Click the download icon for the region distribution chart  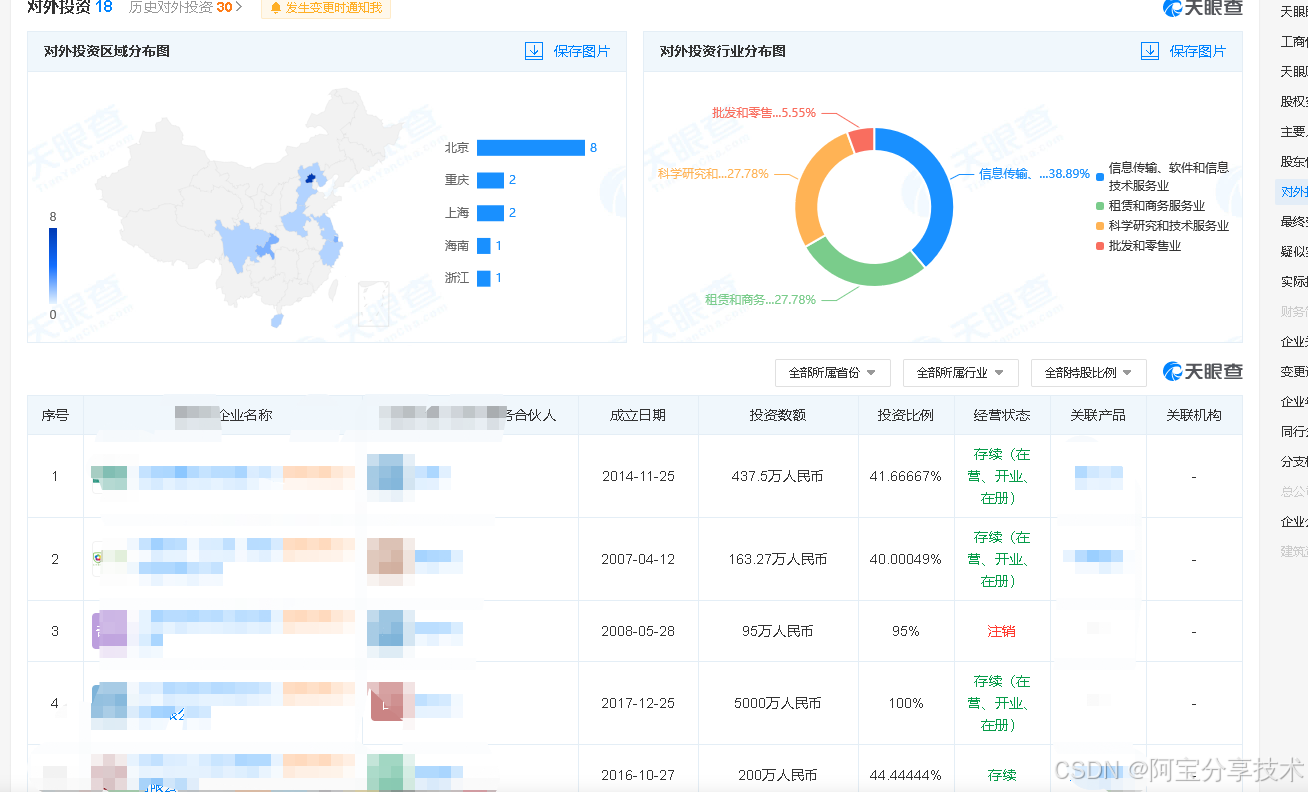tap(534, 51)
